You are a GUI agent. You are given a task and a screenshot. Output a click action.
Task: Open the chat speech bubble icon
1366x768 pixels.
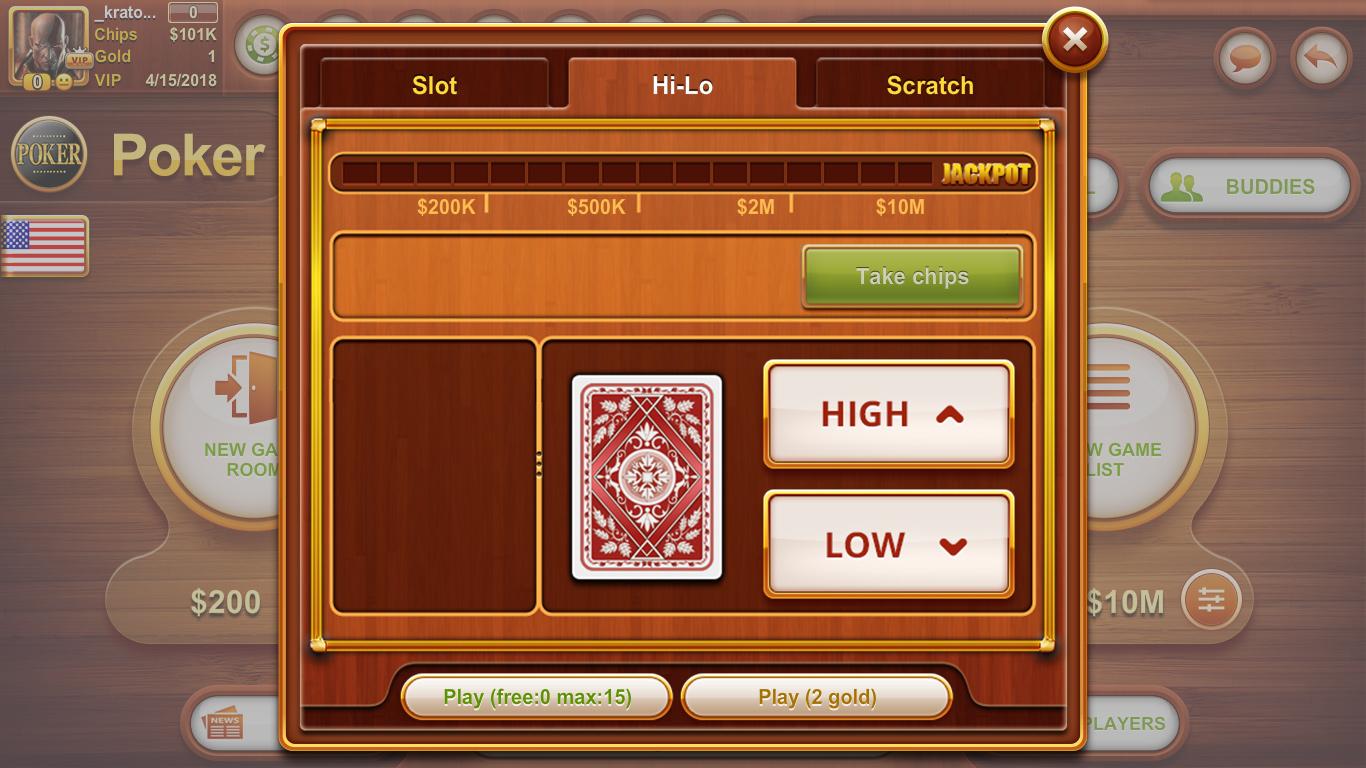click(1245, 58)
